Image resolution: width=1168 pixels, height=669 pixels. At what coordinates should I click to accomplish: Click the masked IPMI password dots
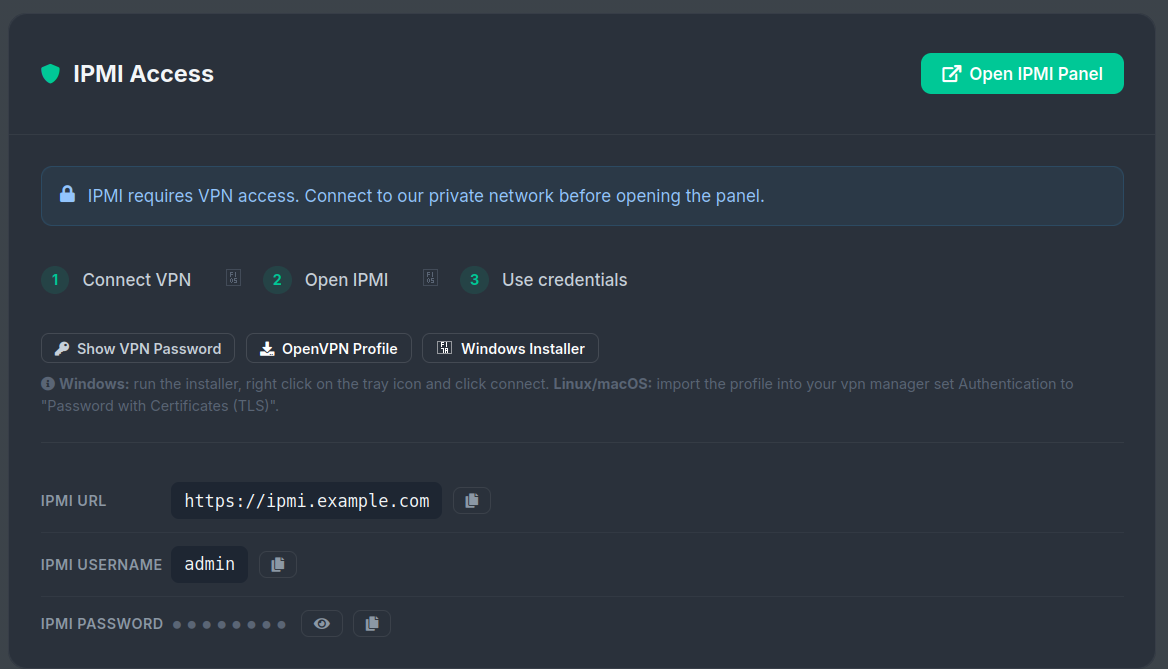tap(229, 624)
